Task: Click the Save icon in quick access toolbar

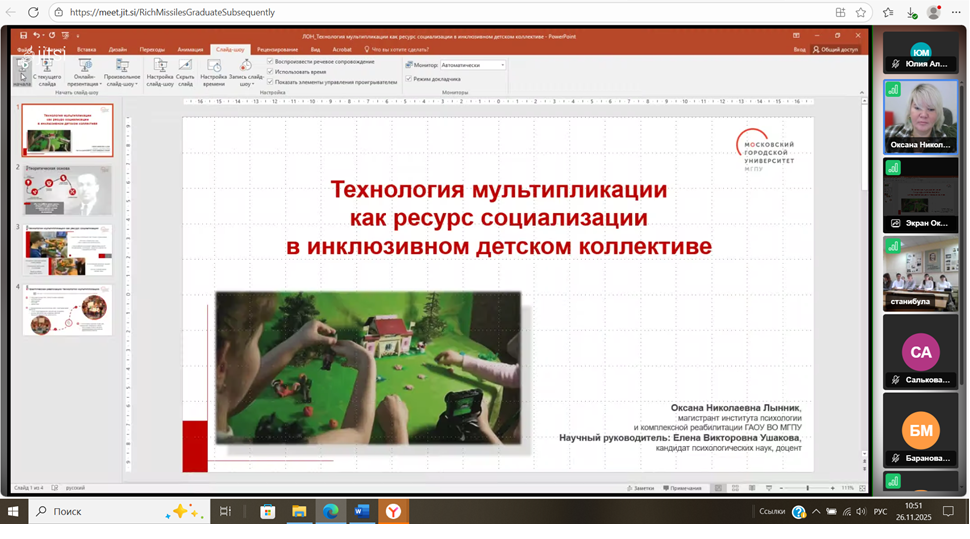Action: point(24,36)
